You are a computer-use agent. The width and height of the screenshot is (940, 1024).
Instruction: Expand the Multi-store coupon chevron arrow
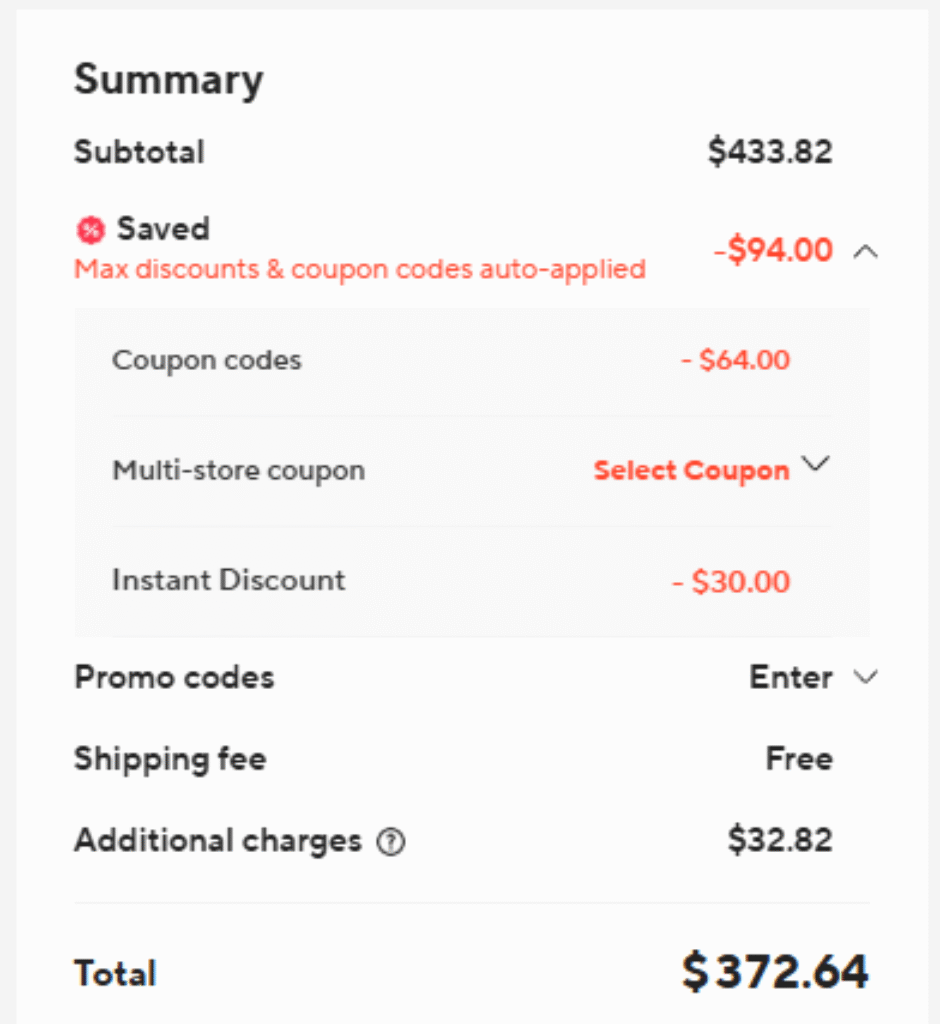pyautogui.click(x=817, y=465)
